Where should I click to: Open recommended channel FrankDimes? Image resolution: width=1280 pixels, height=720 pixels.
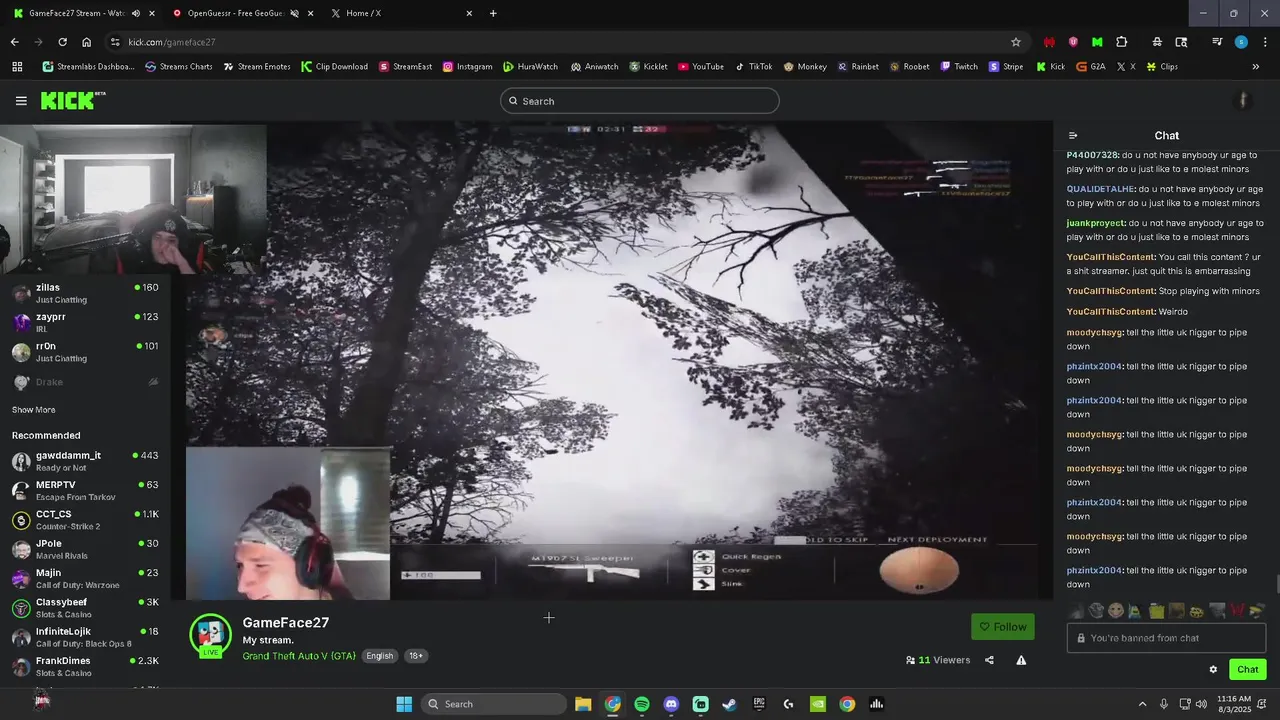point(85,666)
